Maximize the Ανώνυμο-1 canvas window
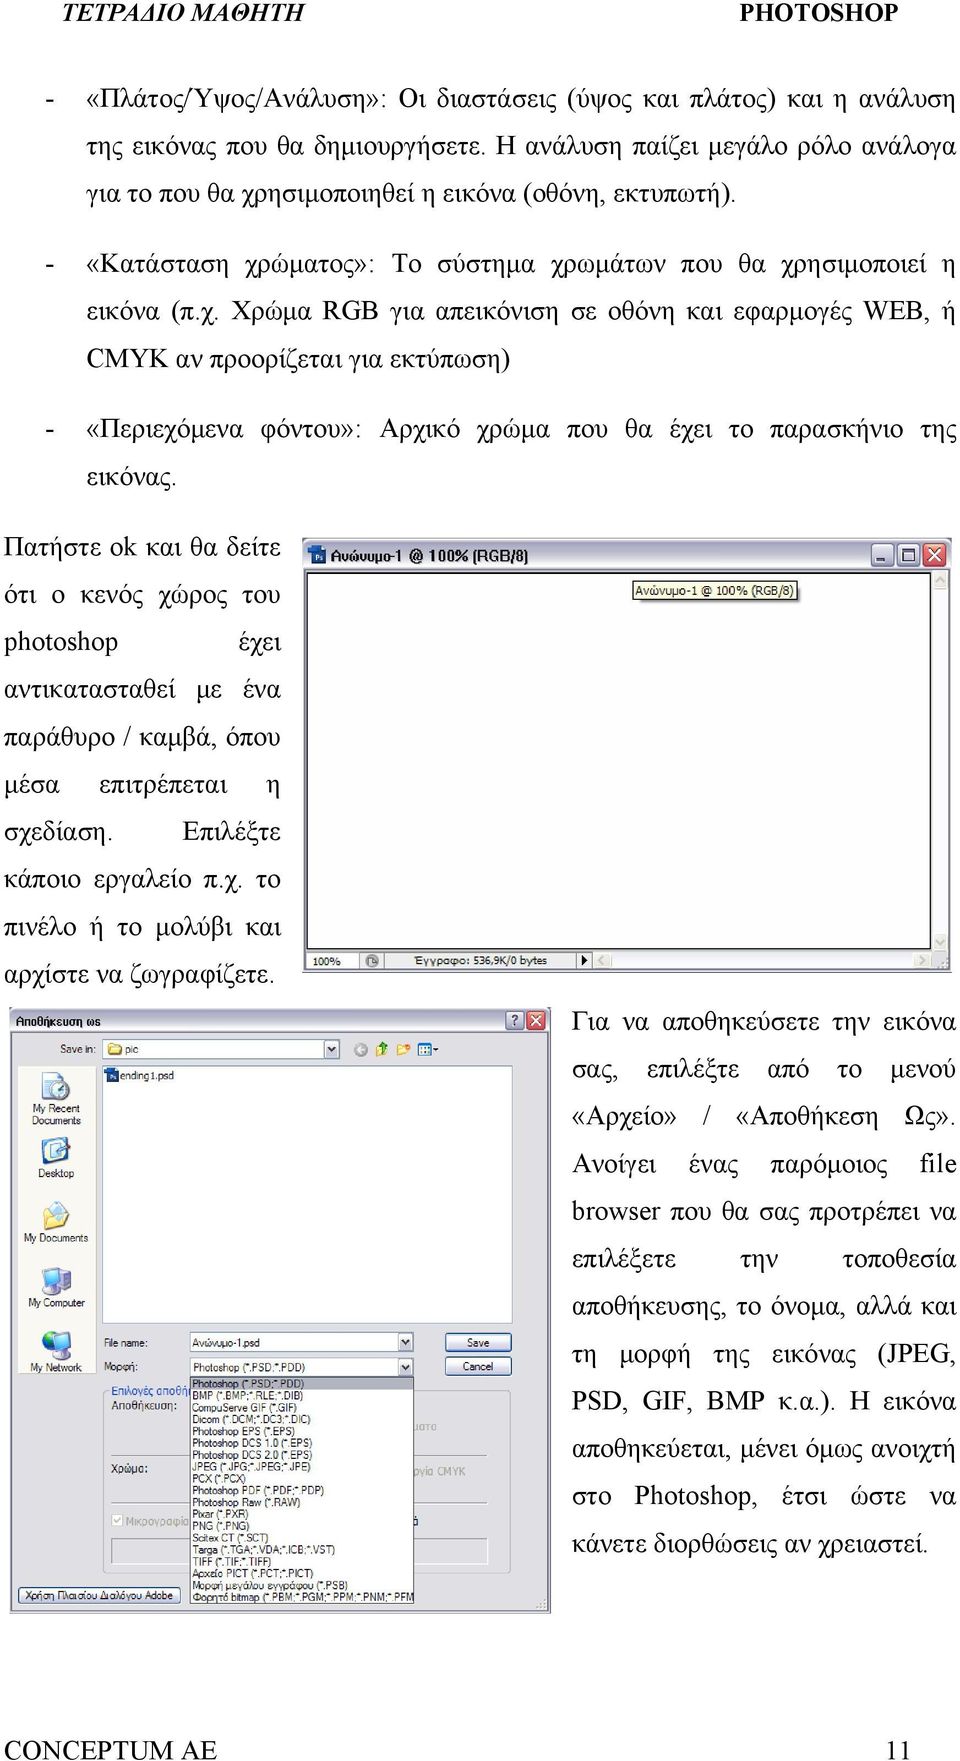The width and height of the screenshot is (960, 1761). (908, 555)
